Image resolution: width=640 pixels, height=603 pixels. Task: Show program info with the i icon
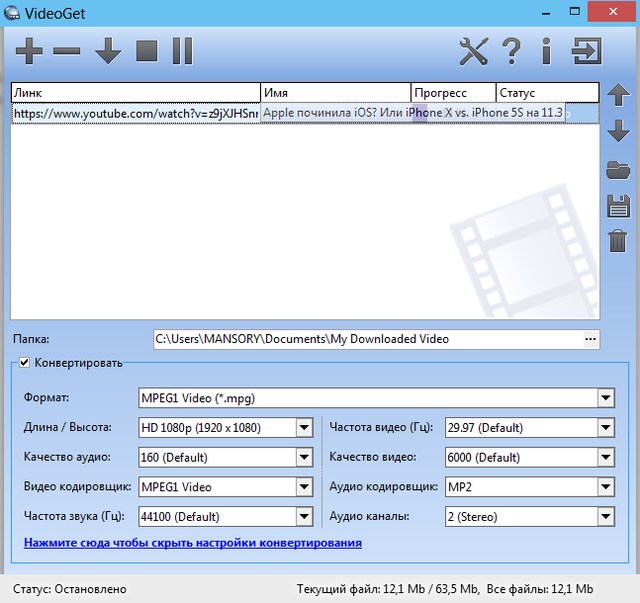click(546, 50)
